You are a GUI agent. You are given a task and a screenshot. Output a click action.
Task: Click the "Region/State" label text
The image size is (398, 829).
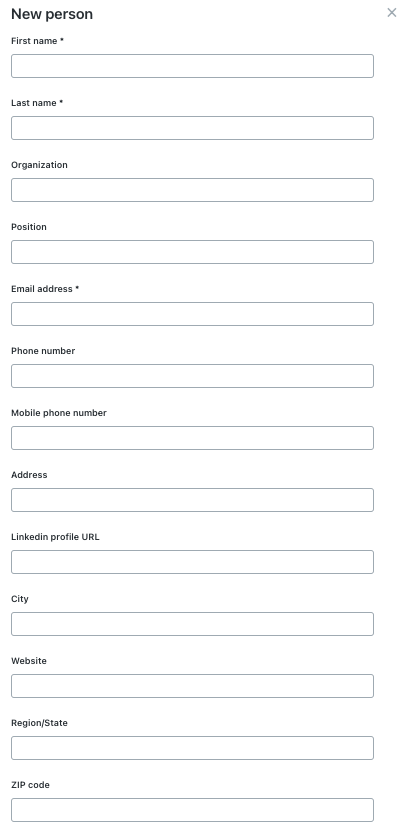point(39,723)
